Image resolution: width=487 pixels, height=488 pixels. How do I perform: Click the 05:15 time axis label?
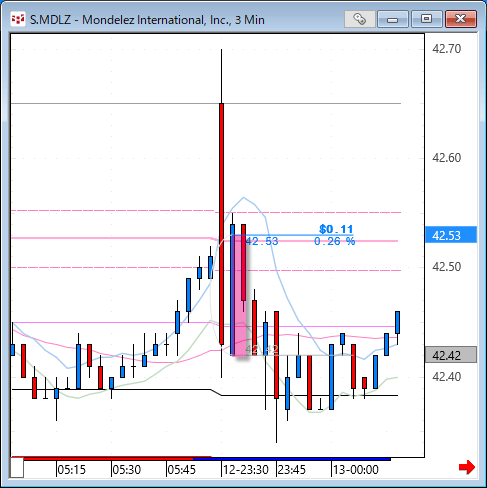pos(72,470)
